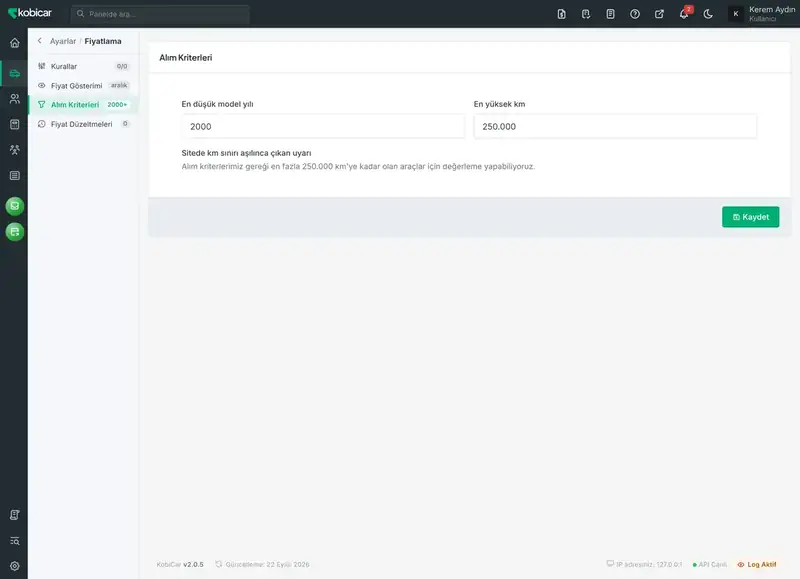The image size is (800, 579).
Task: Click the aralık badge on Fiyat Gösterimi
Action: coord(119,85)
